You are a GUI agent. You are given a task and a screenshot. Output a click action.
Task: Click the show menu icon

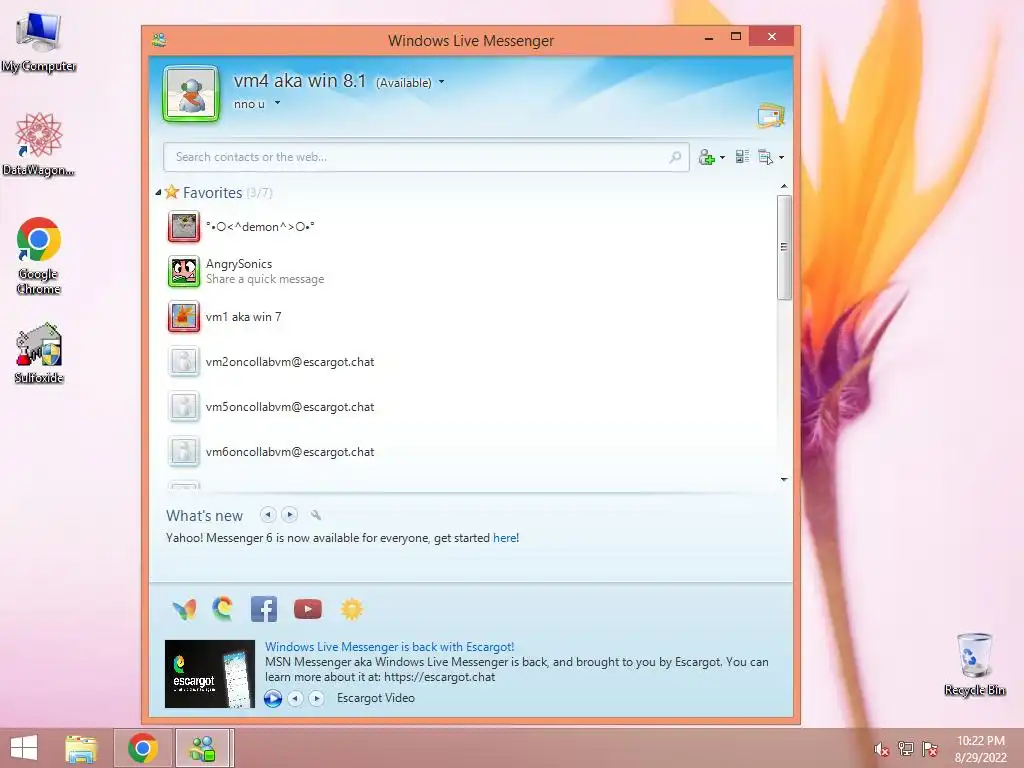tap(765, 157)
